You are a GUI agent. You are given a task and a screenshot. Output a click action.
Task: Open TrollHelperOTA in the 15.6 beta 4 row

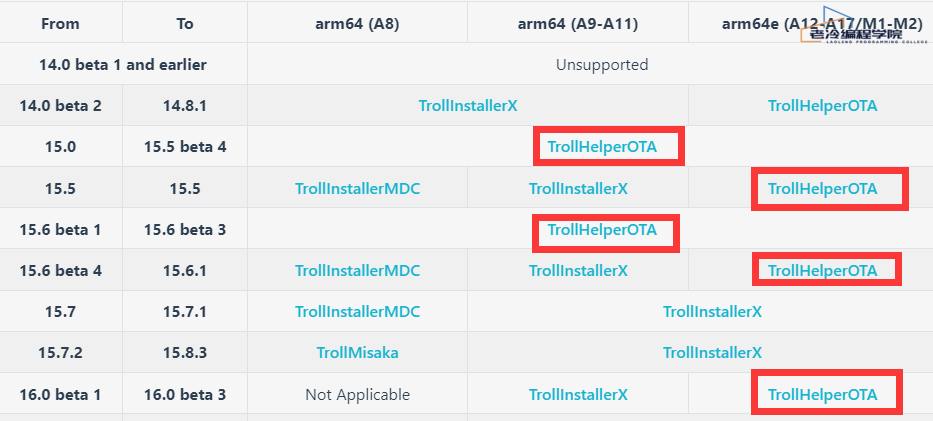[822, 270]
